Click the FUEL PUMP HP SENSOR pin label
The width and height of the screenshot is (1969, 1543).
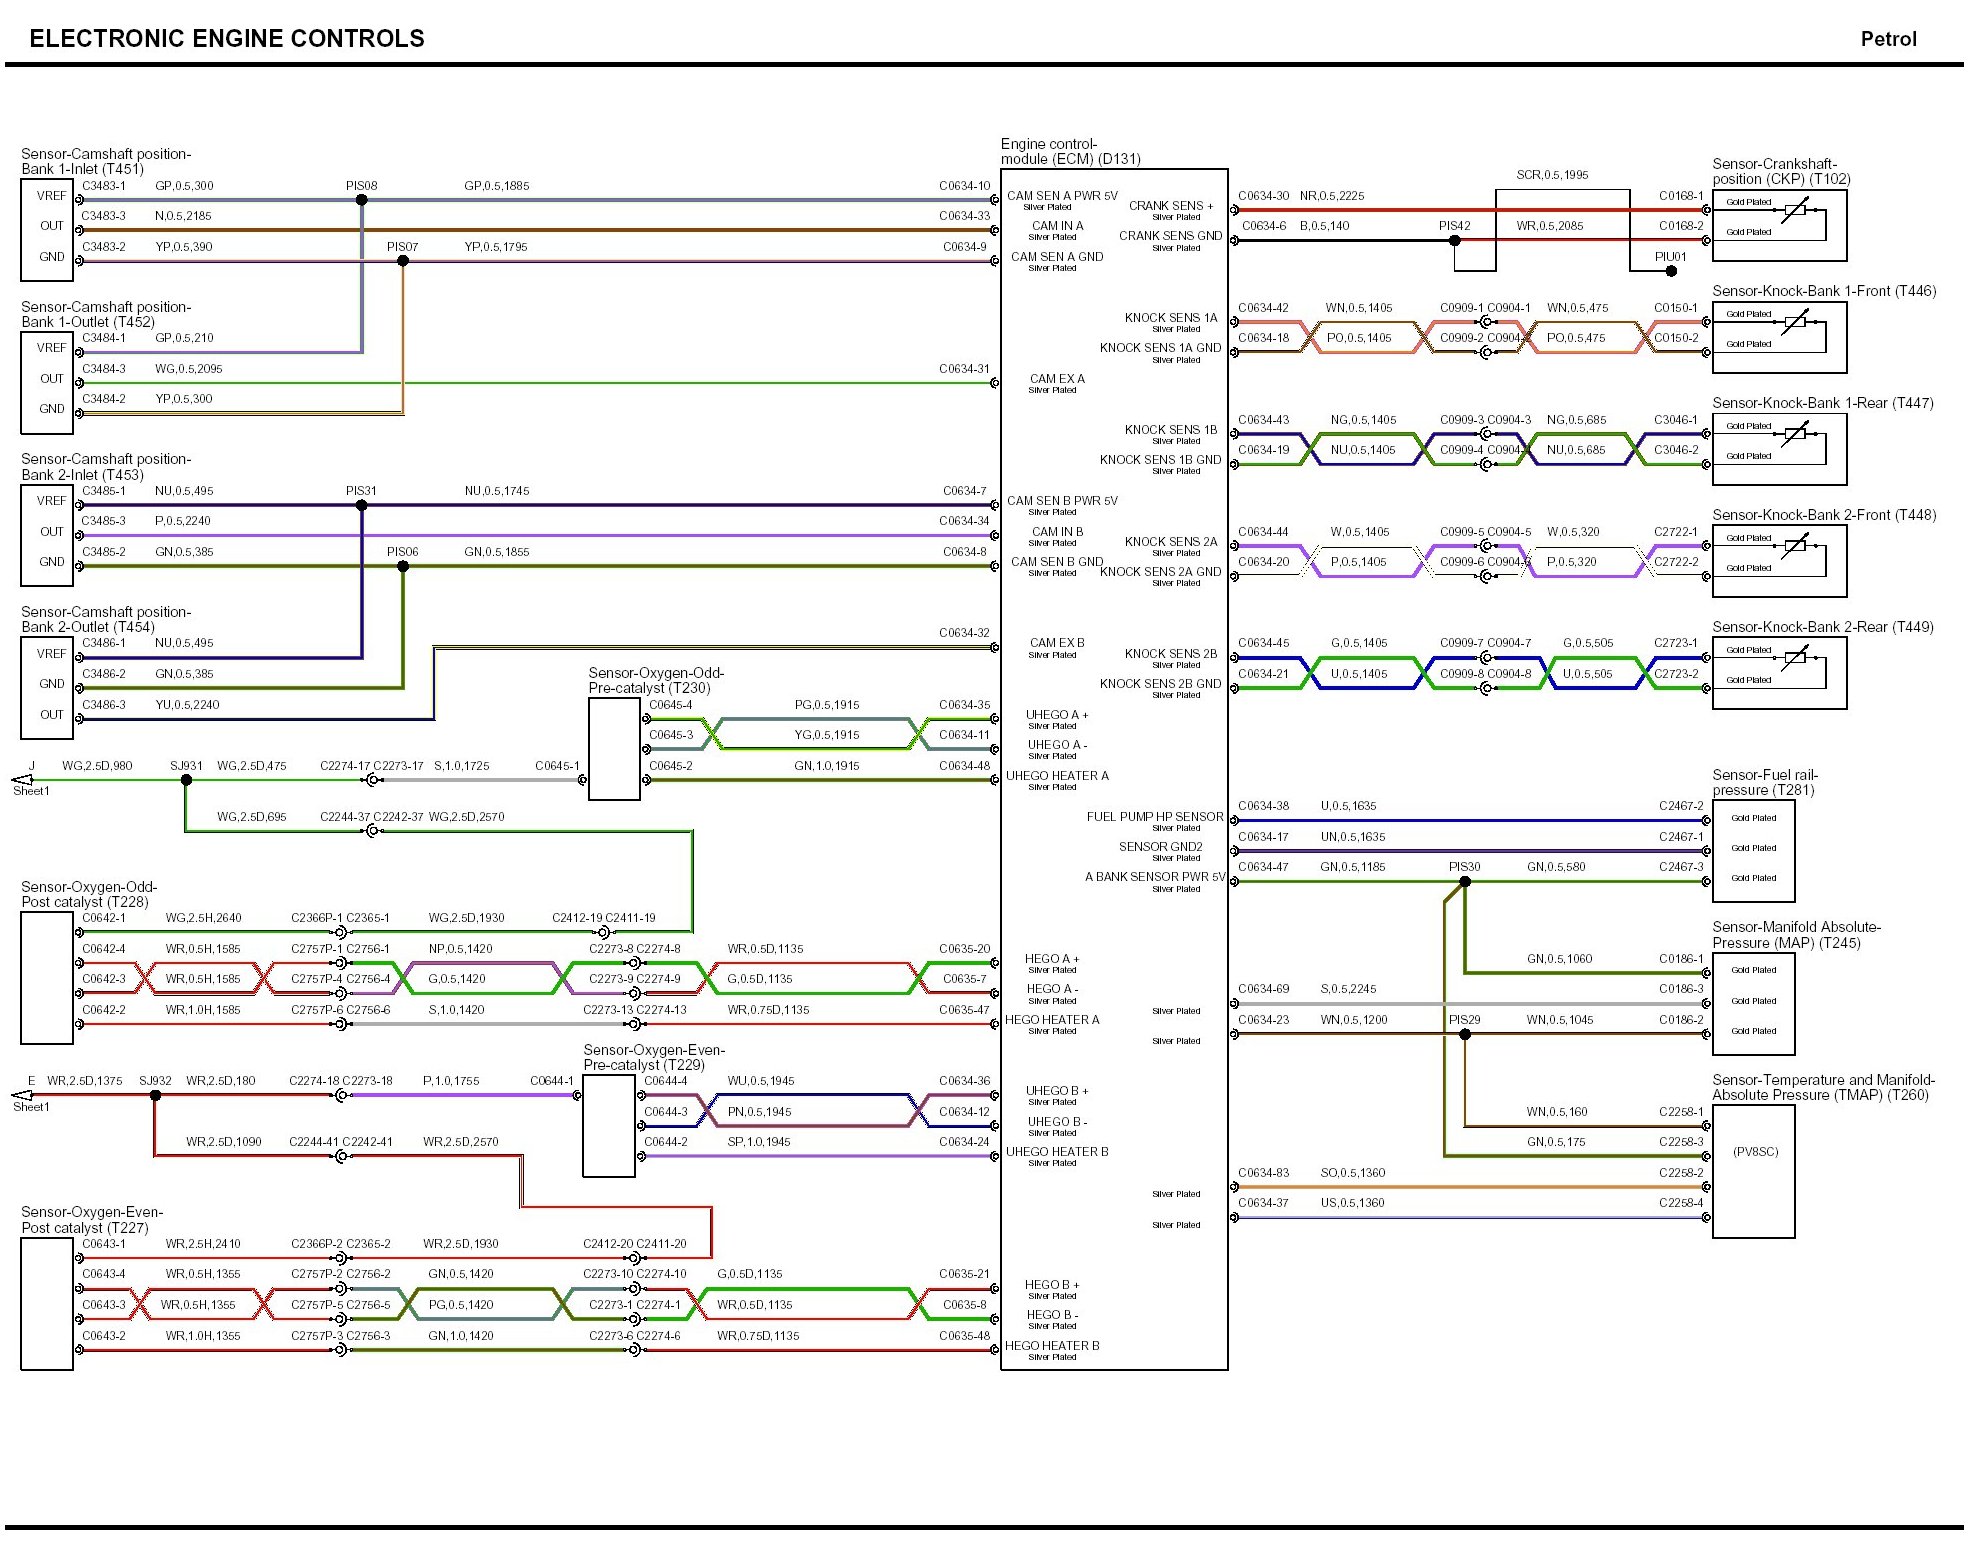pos(1154,817)
